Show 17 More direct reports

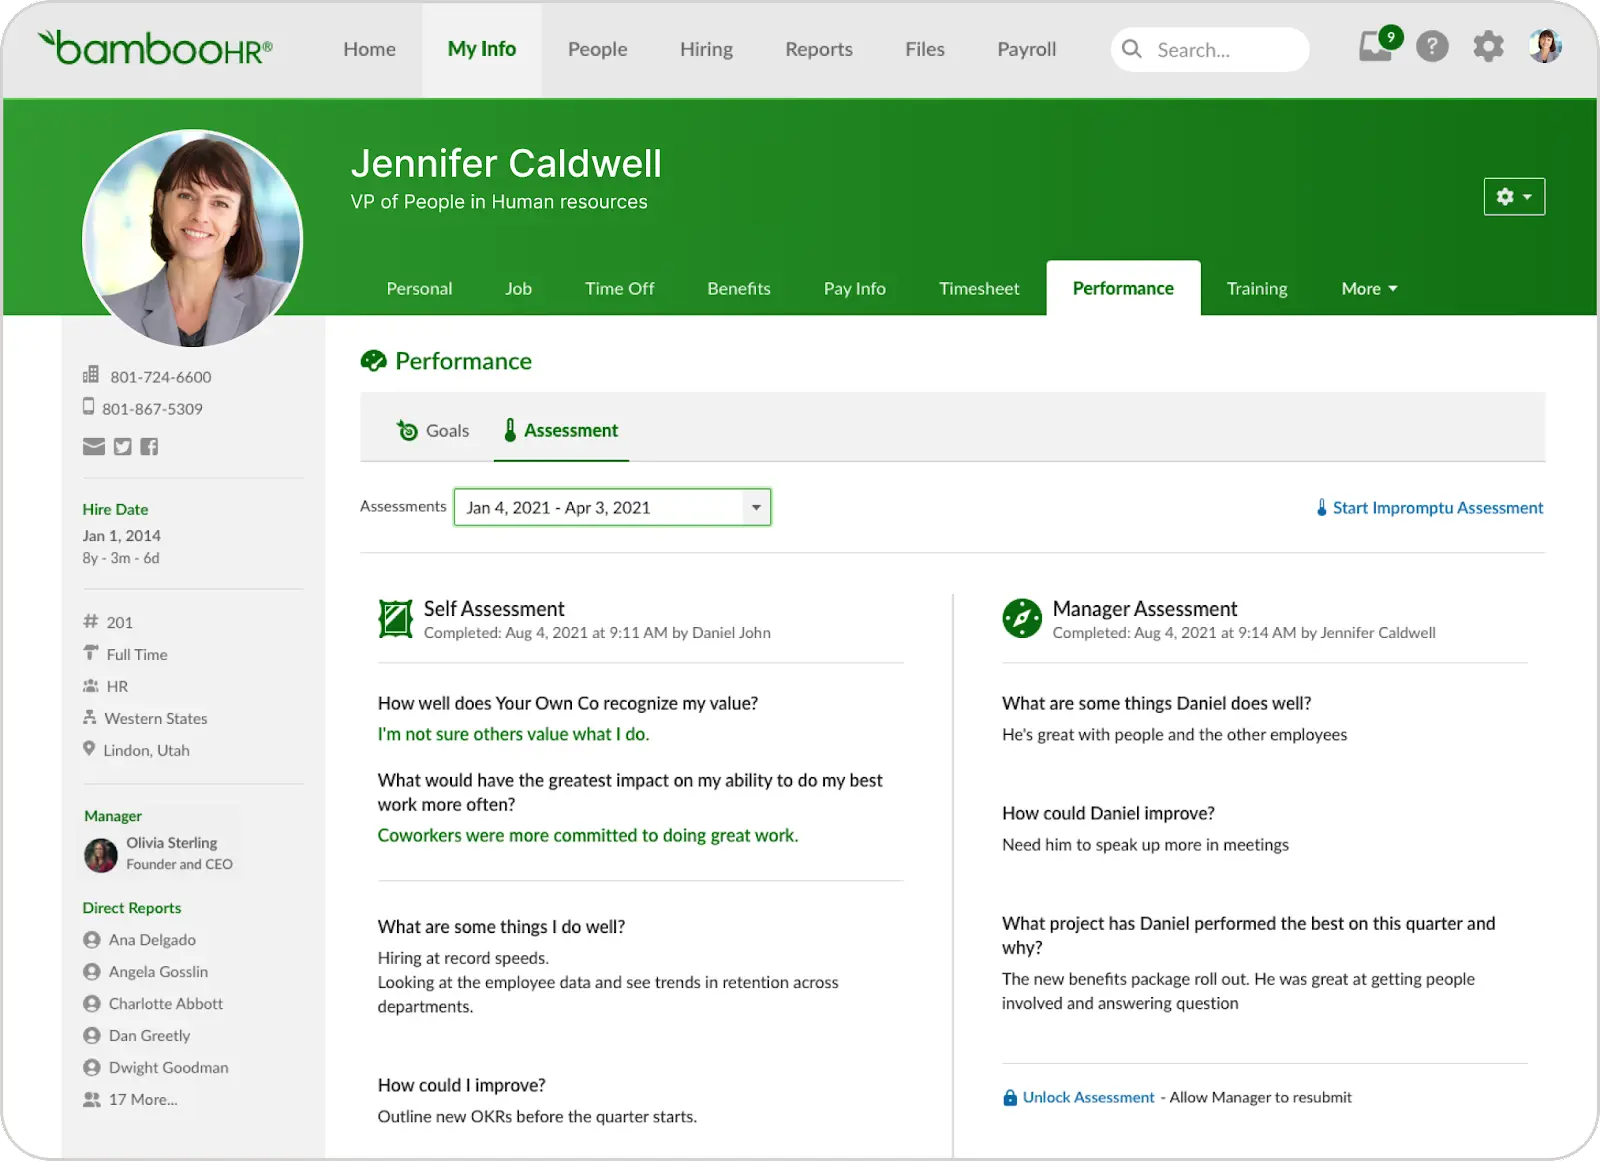point(143,1100)
